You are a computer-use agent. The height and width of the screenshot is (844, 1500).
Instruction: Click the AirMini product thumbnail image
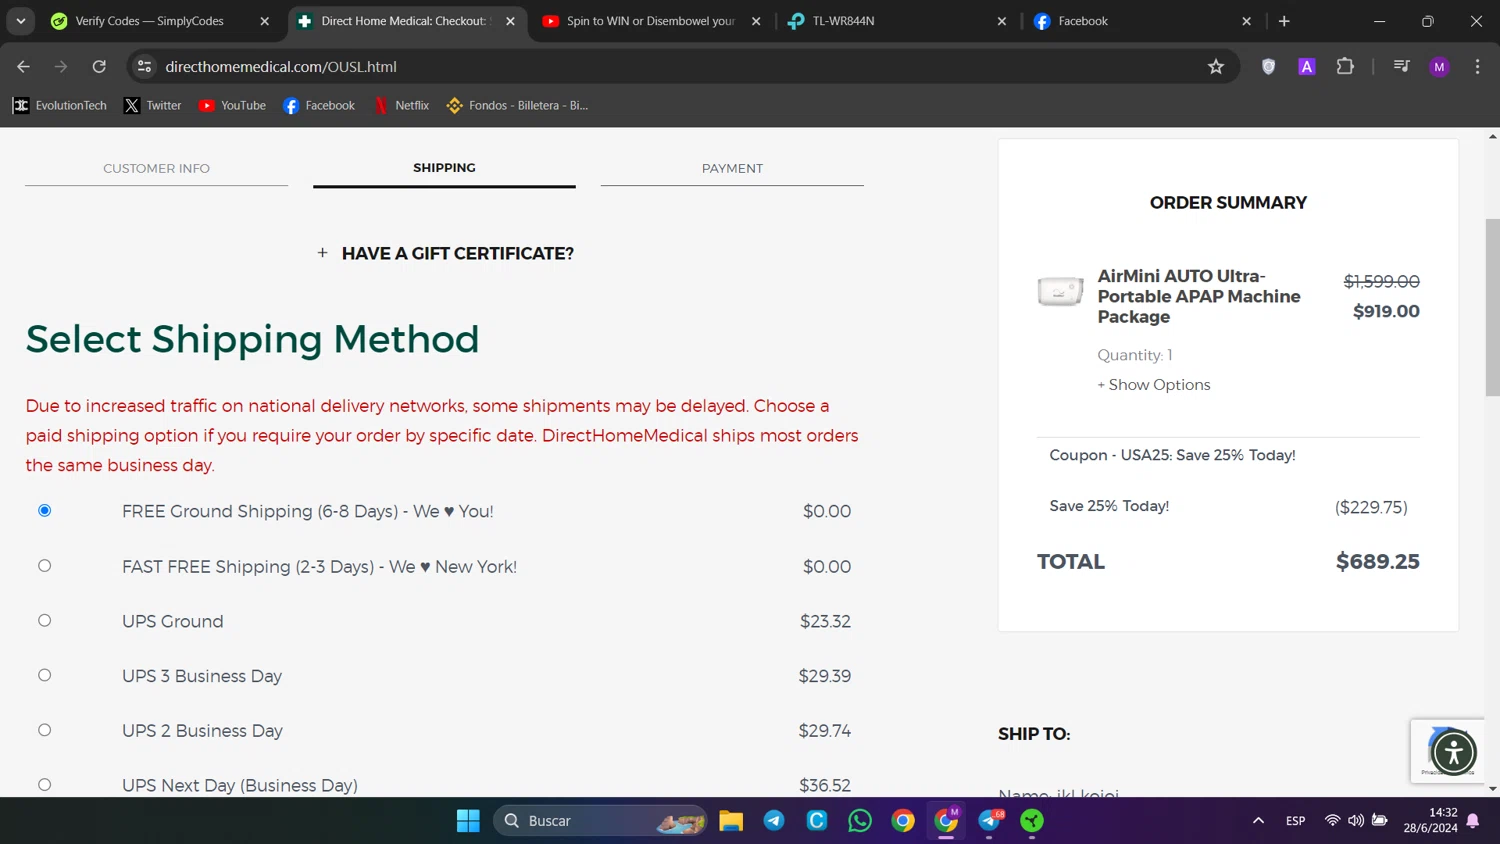(x=1060, y=291)
